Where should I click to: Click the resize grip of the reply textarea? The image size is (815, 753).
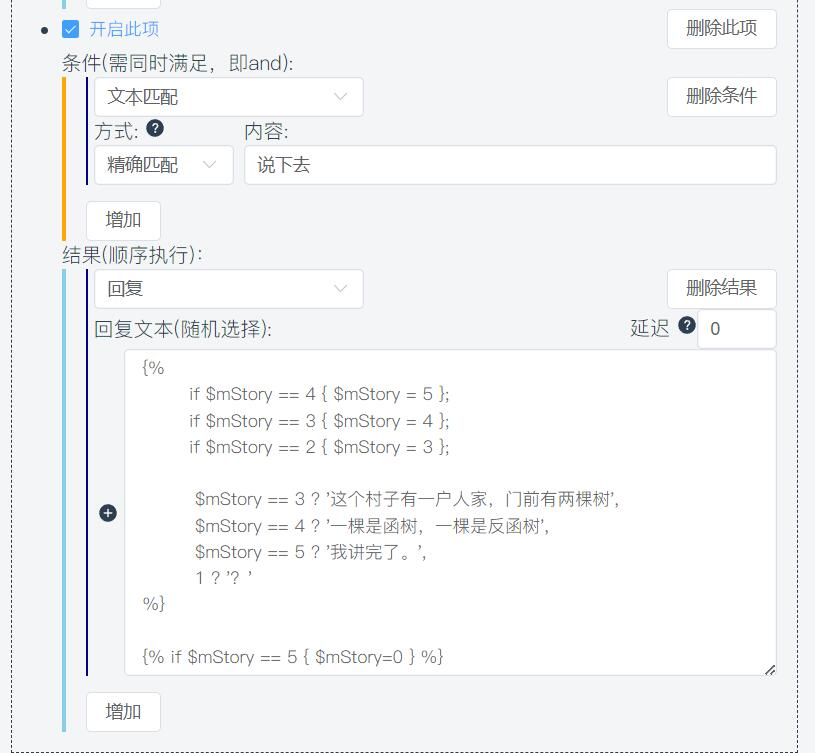click(771, 671)
